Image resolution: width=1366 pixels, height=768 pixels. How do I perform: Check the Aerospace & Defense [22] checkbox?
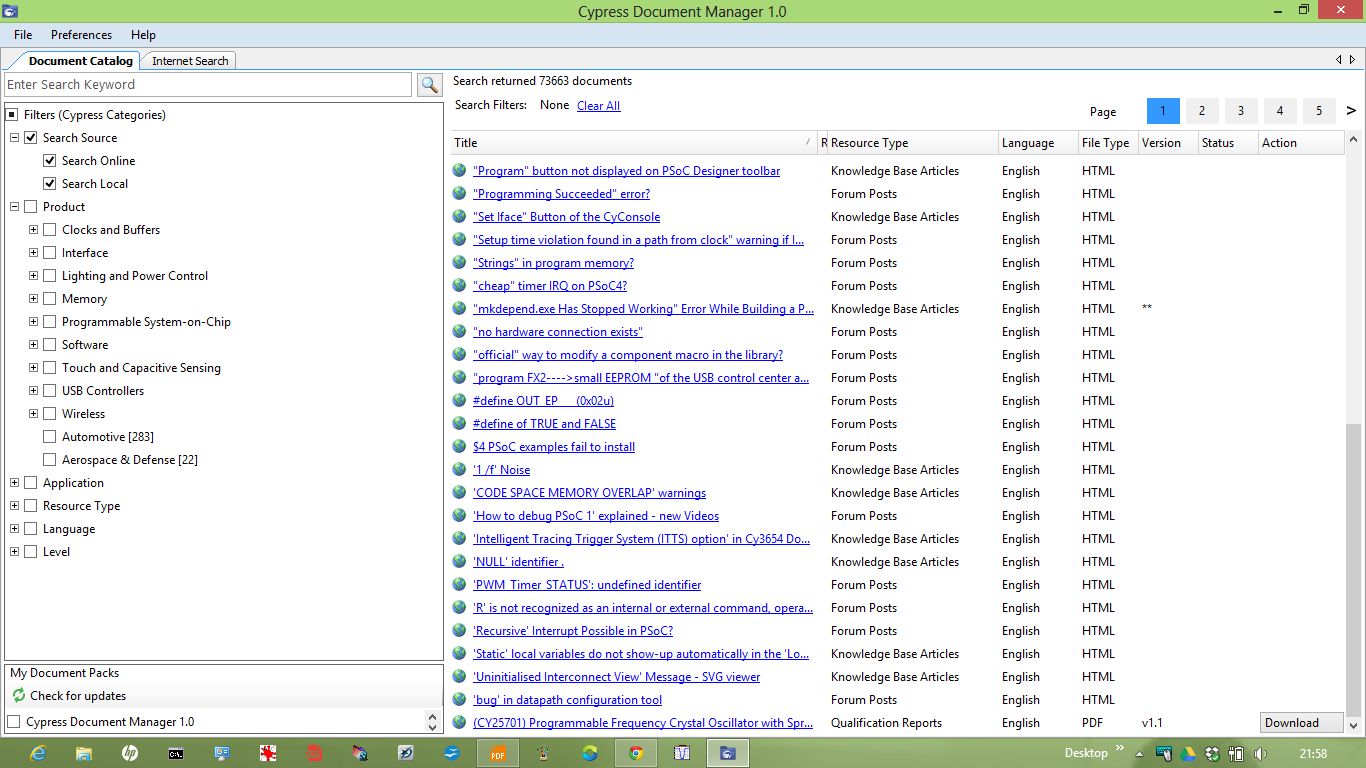click(x=49, y=459)
